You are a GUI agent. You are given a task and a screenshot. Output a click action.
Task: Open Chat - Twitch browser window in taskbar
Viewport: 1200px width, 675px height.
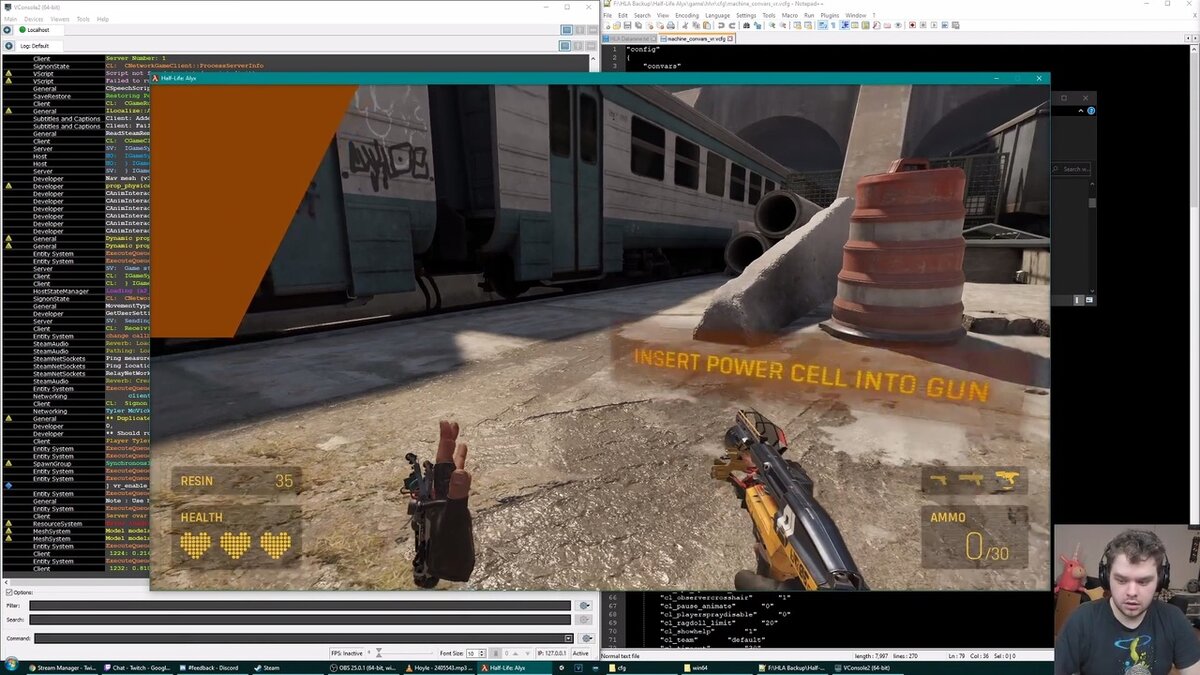[x=138, y=667]
